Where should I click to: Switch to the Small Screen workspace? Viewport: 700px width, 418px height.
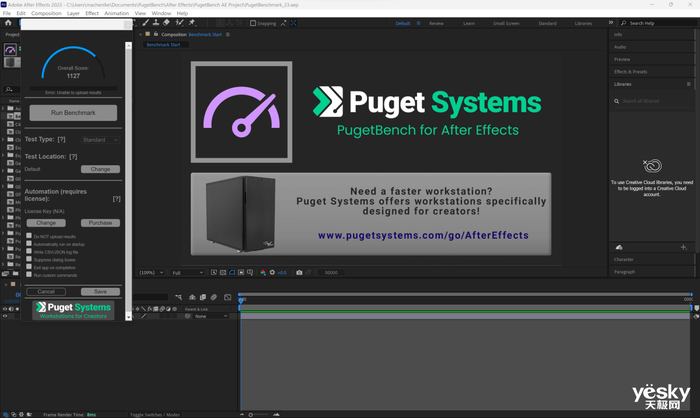506,23
